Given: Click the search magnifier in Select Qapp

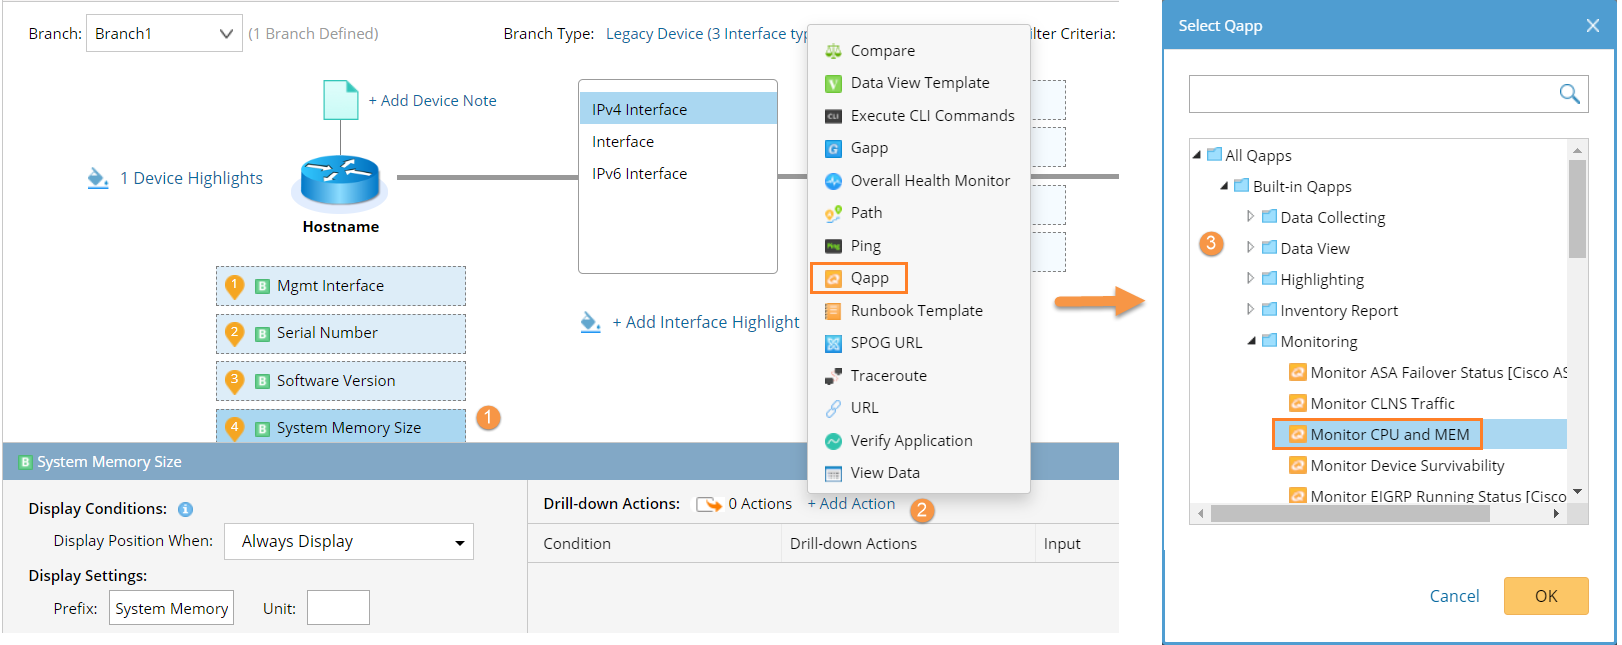Looking at the screenshot, I should [x=1569, y=94].
